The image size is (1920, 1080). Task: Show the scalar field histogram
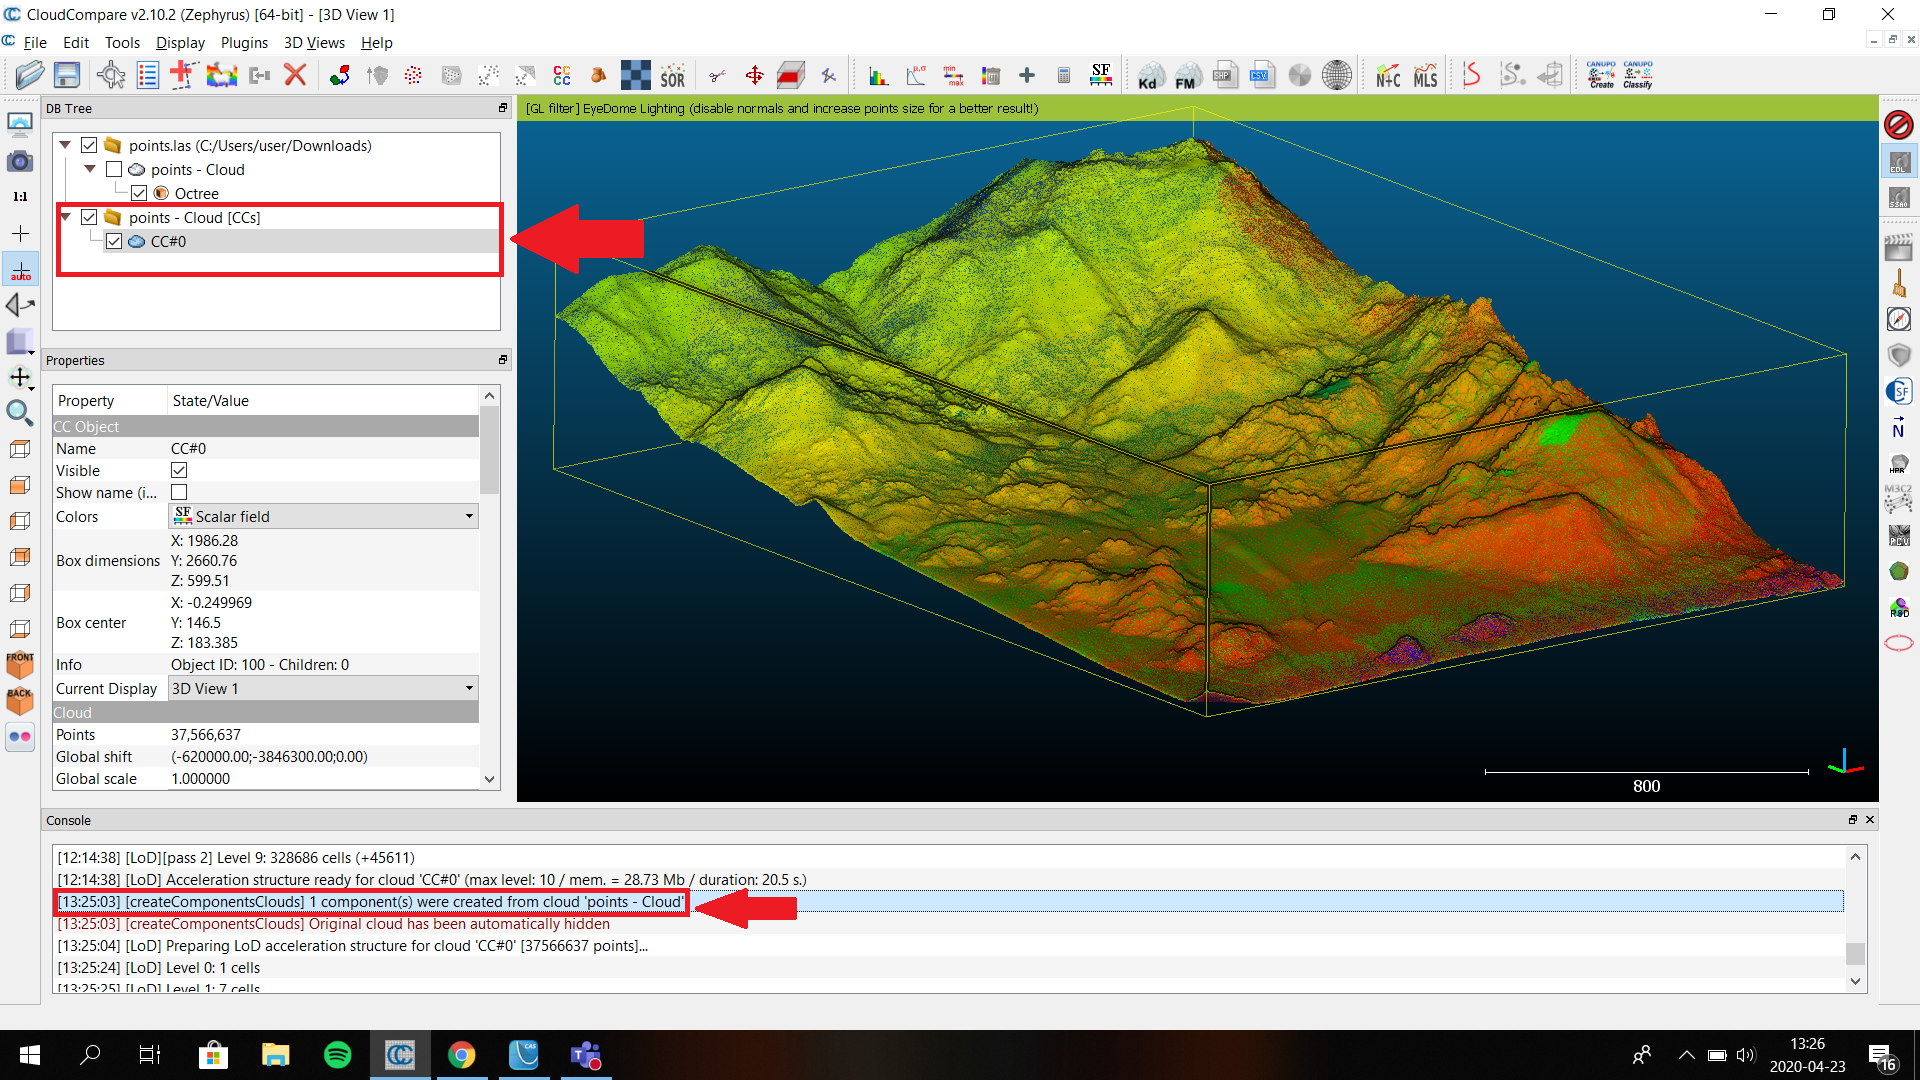point(879,75)
